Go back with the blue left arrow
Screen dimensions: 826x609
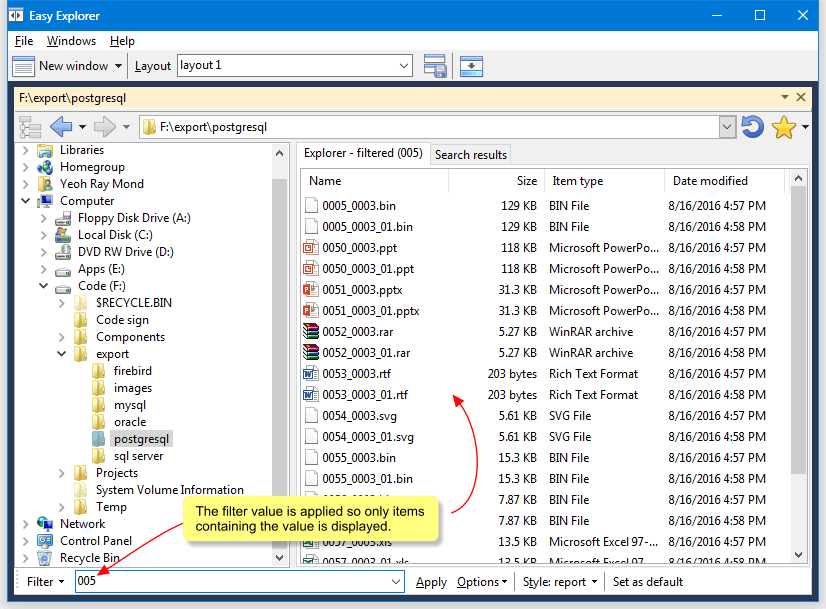click(61, 126)
